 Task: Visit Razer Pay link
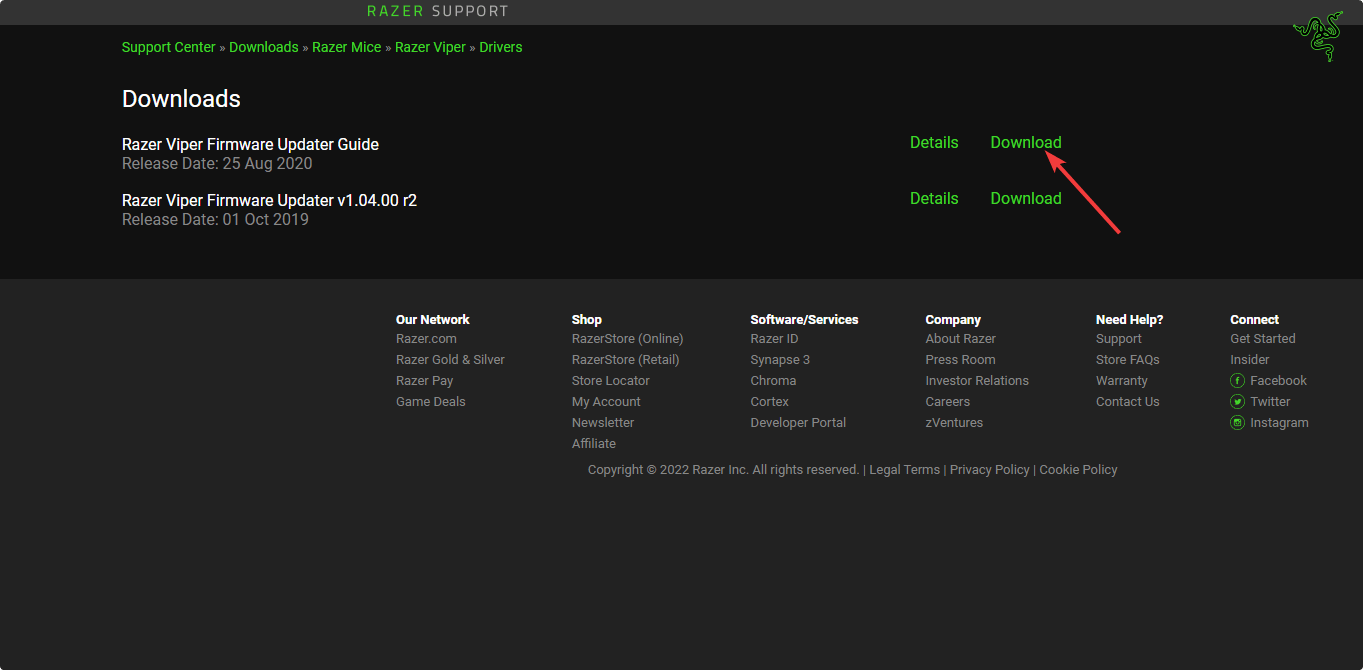click(424, 380)
